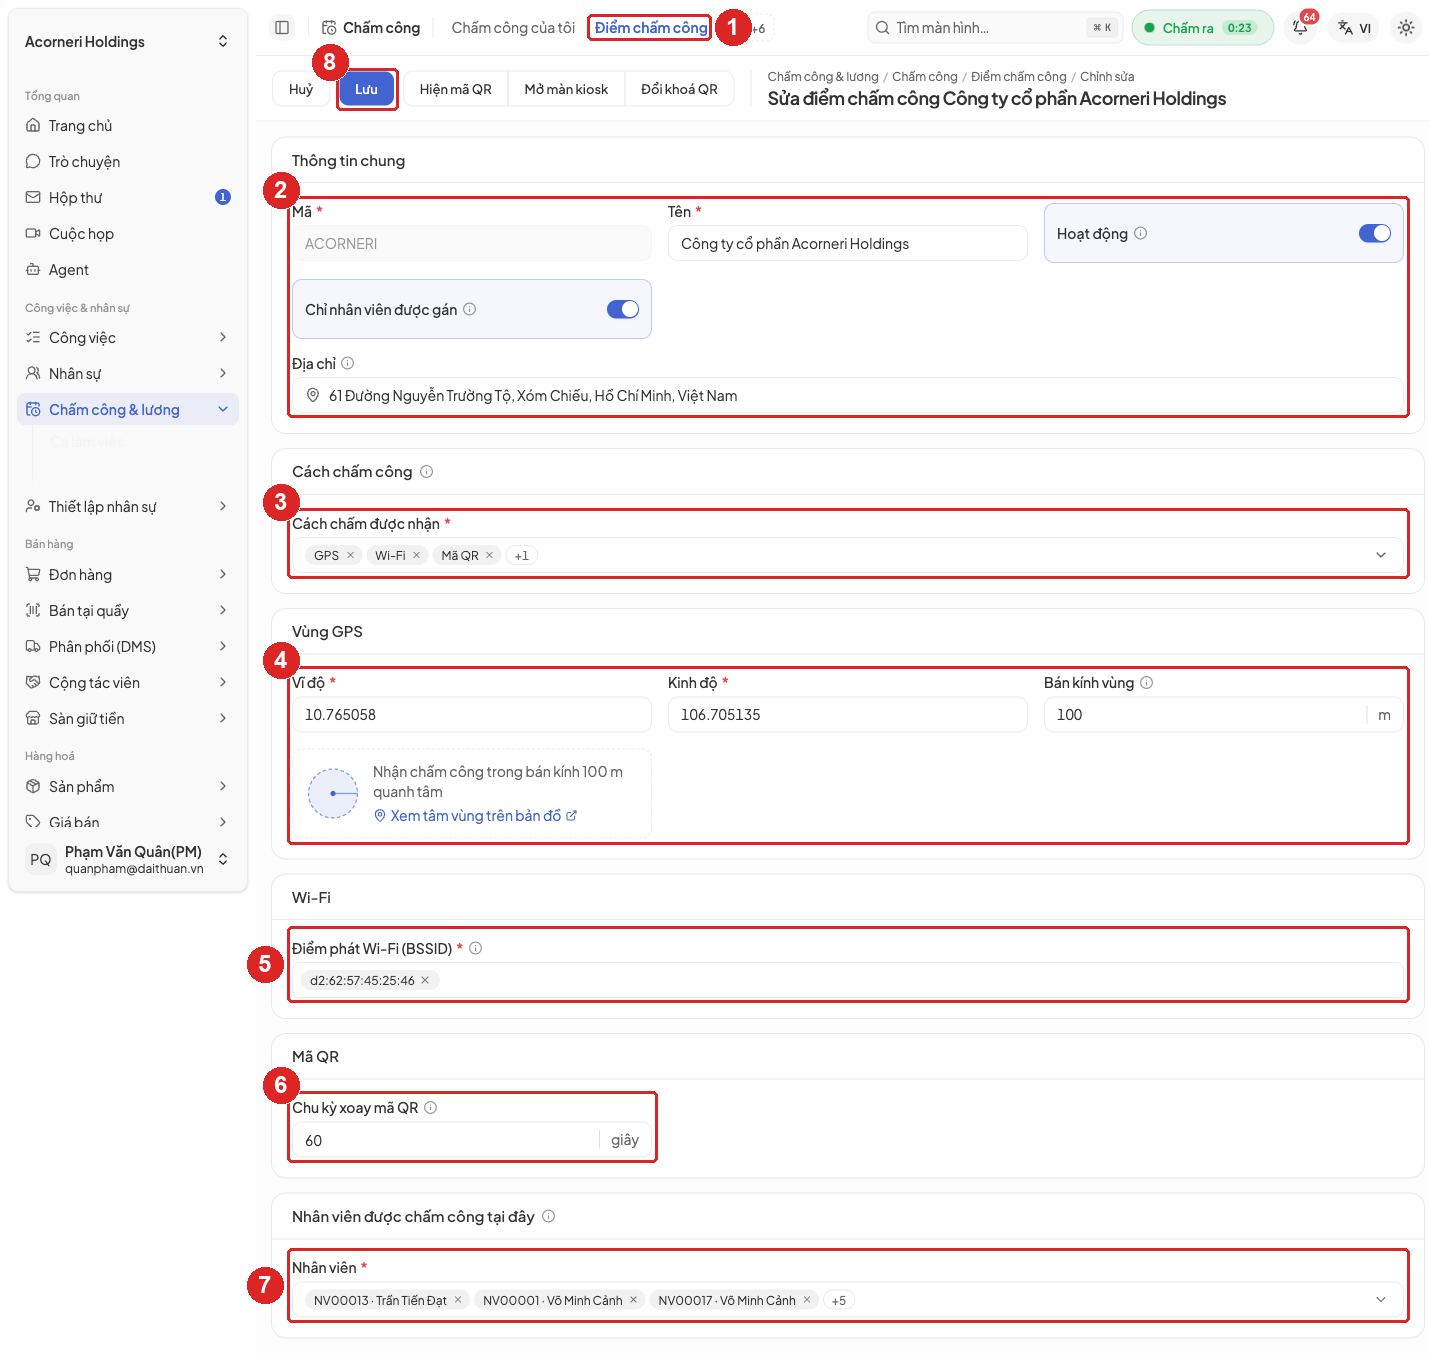Click info icon beside Bán kính vùng
Viewport: 1429px width, 1353px height.
tap(1147, 683)
